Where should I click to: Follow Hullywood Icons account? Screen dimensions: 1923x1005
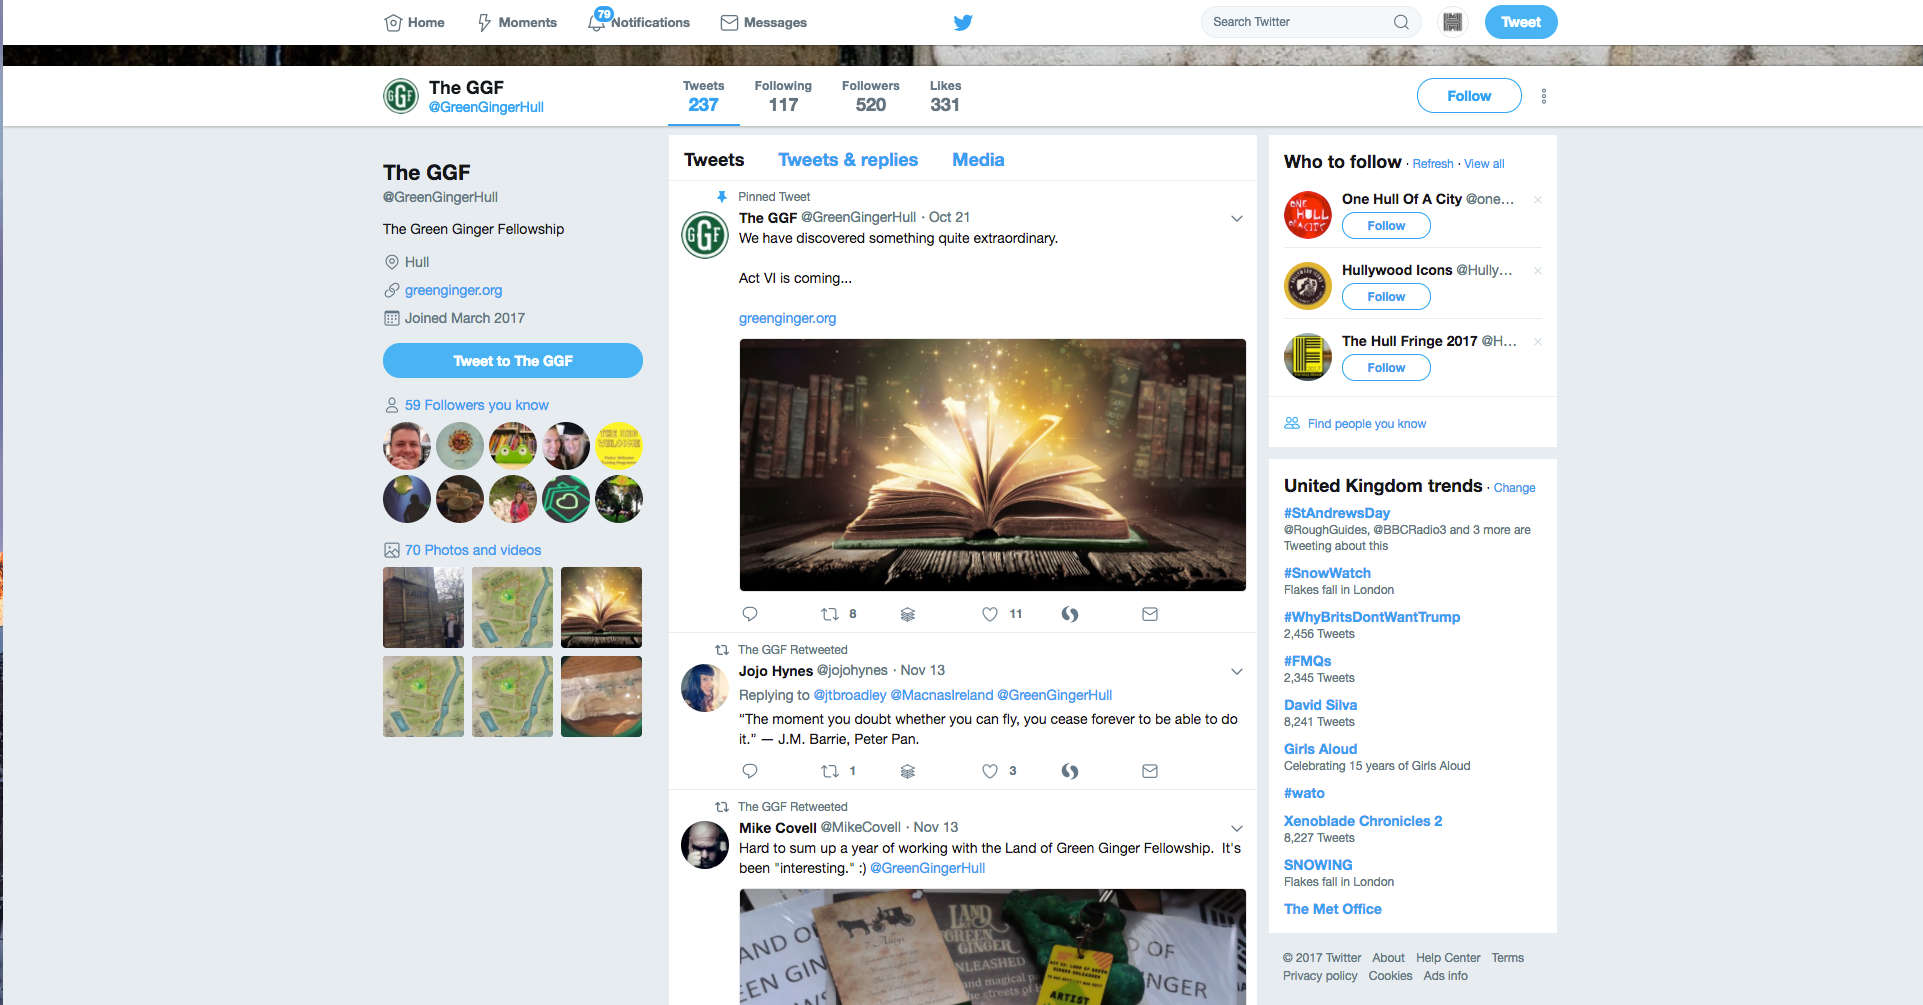[x=1385, y=297]
